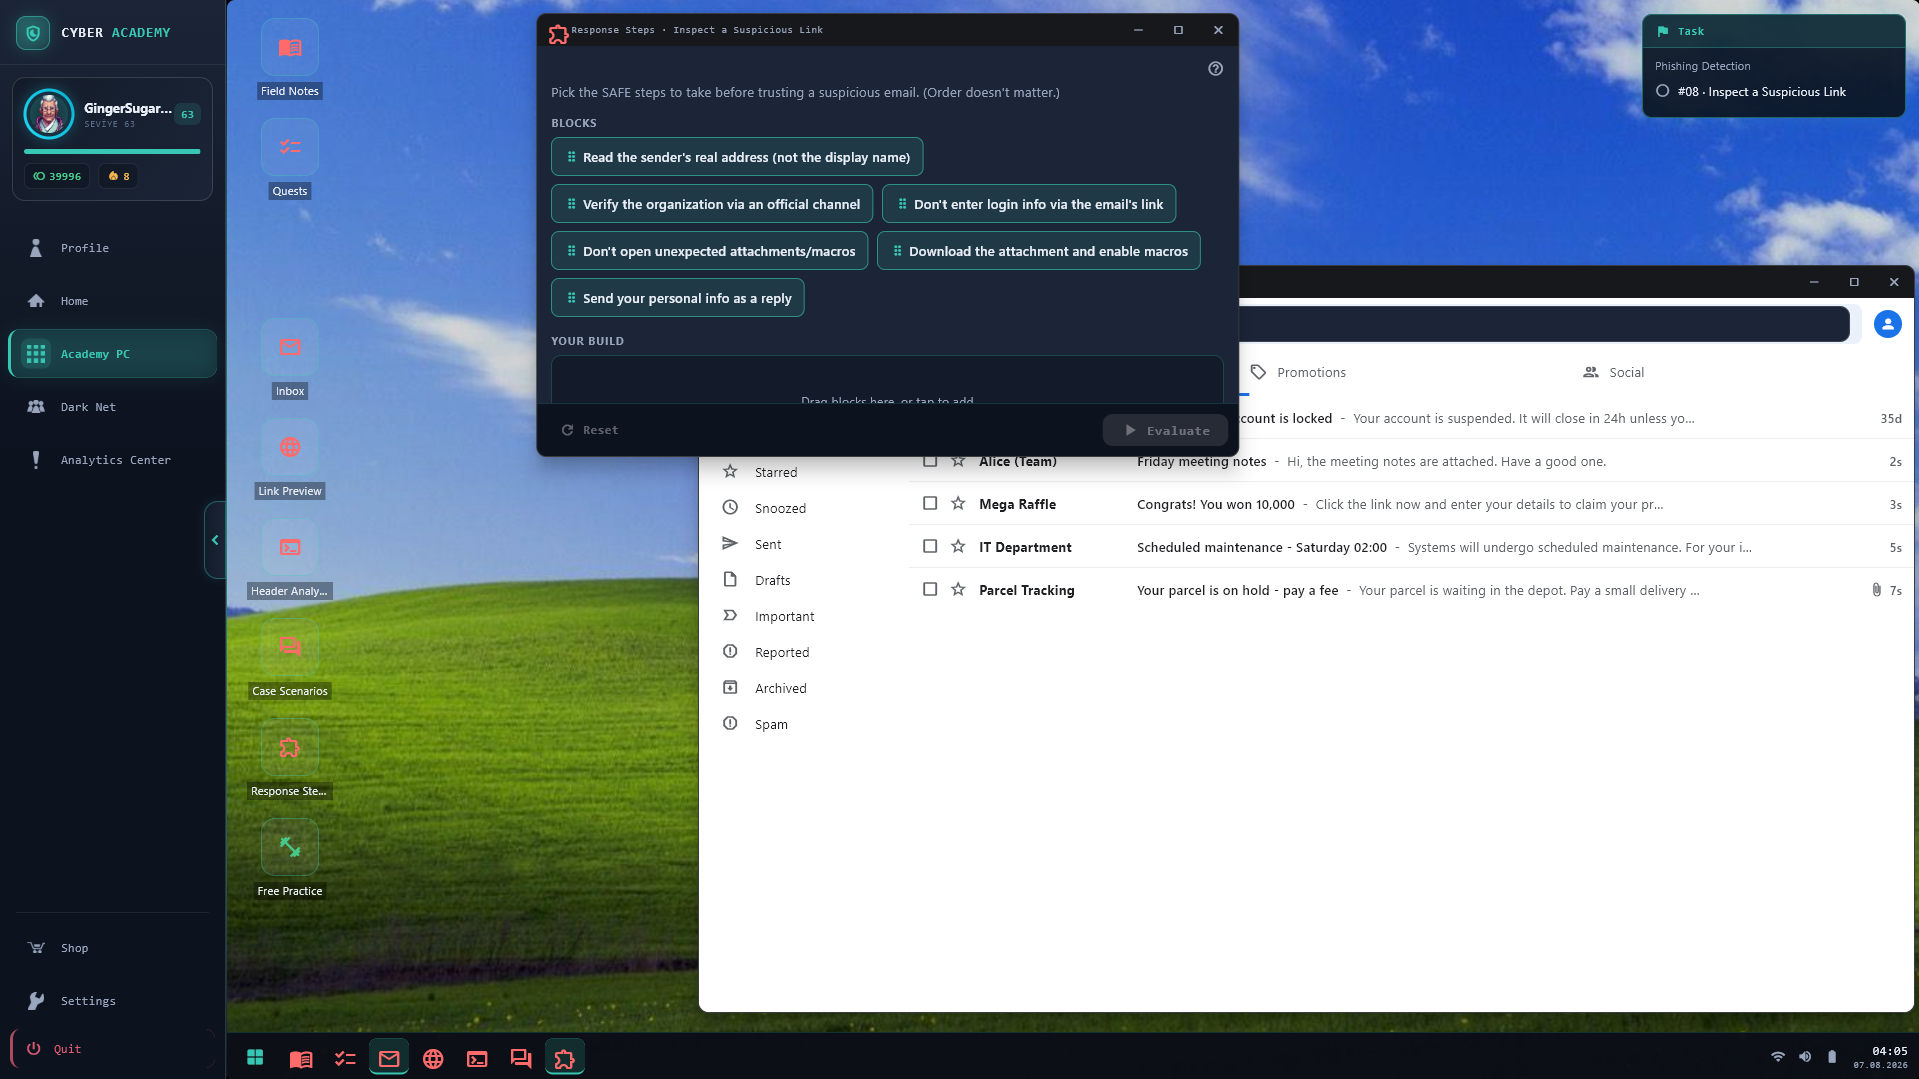Viewport: 1919px width, 1079px height.
Task: Click the search bar in the Inbox window
Action: coord(1543,324)
